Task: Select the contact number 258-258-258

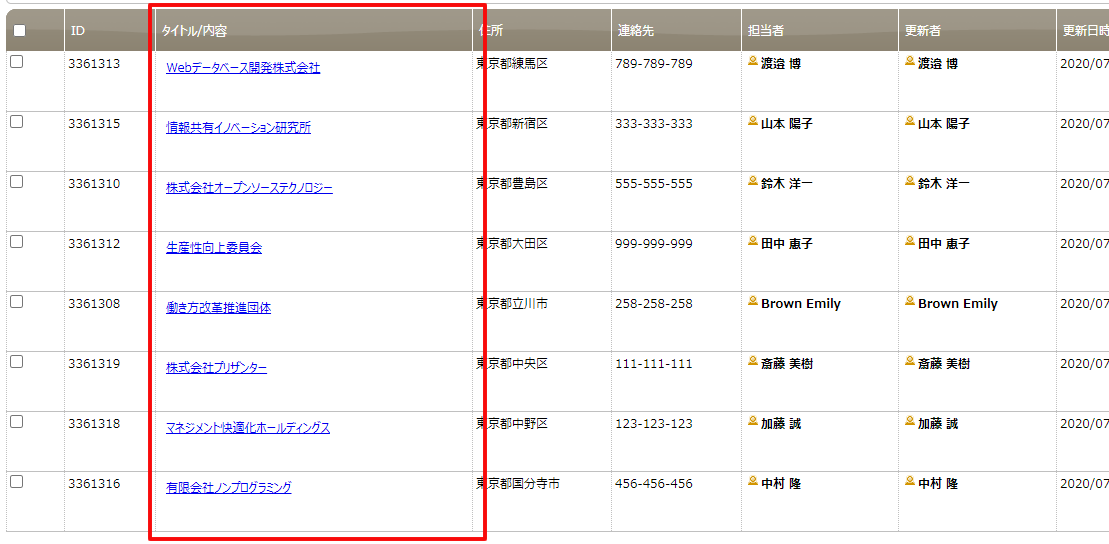Action: pos(654,304)
